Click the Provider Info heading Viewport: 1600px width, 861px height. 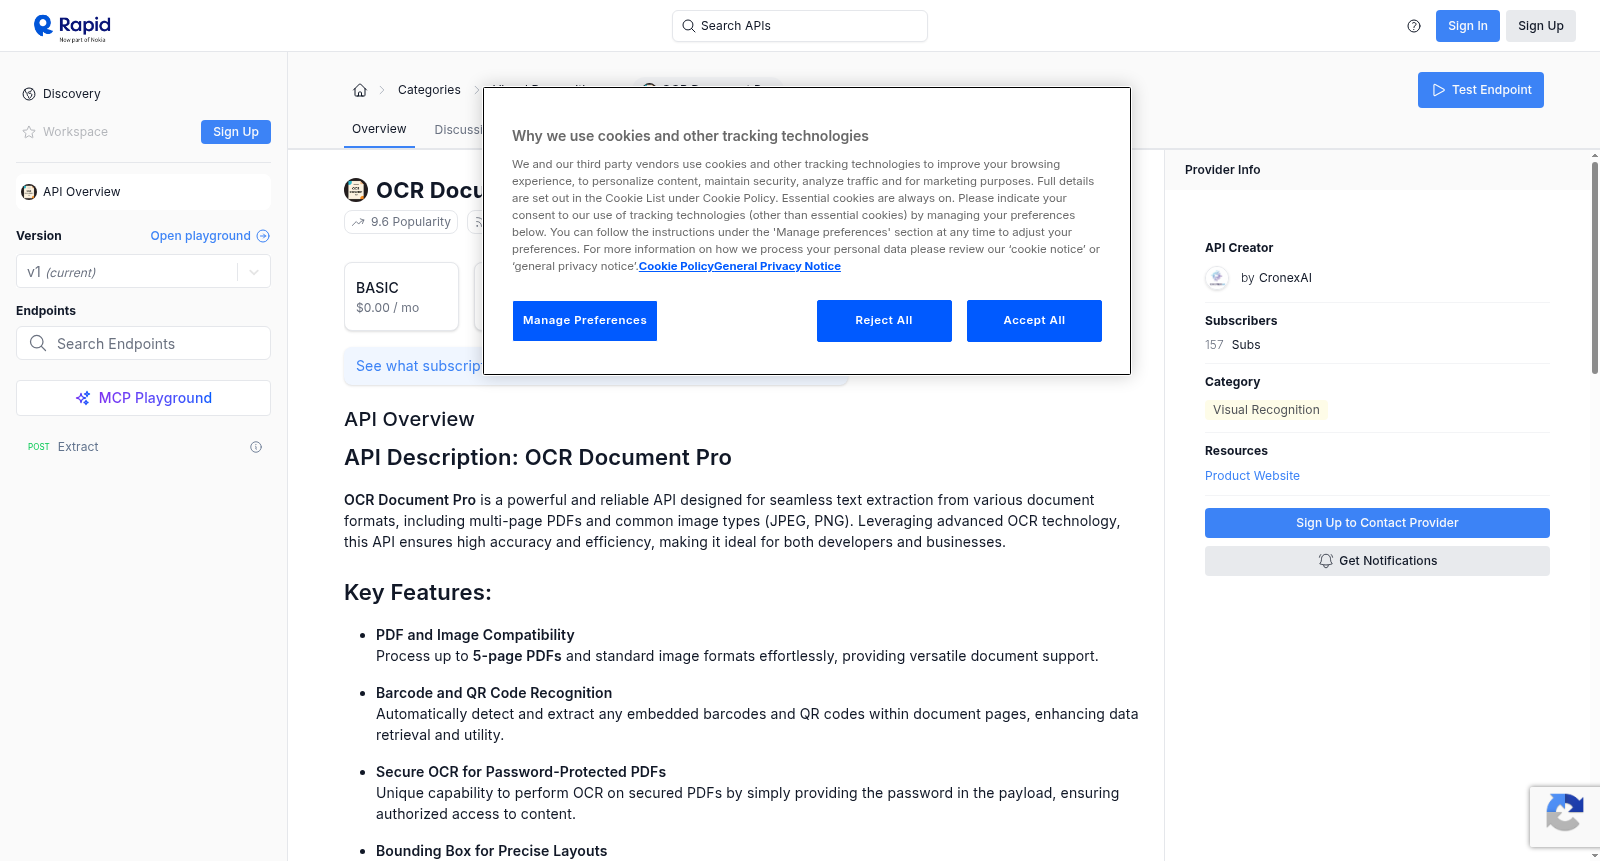click(1222, 170)
